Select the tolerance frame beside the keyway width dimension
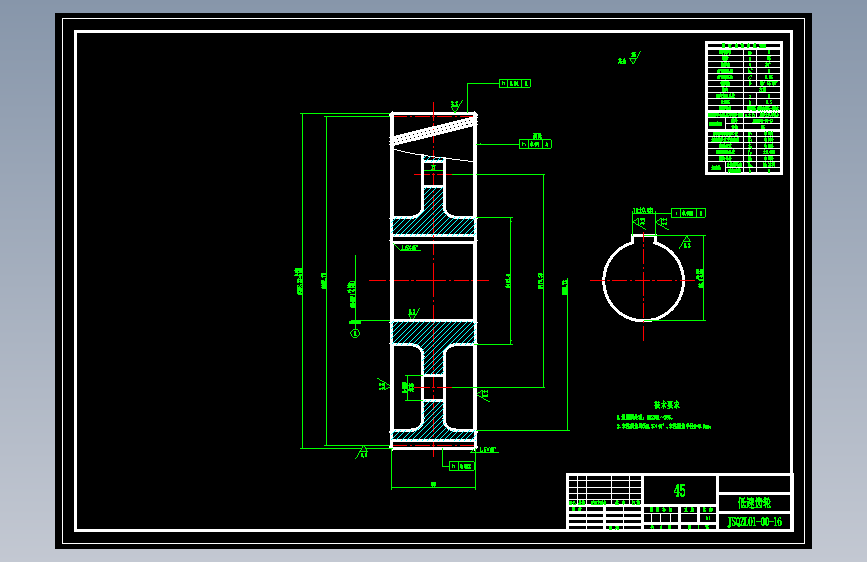 pyautogui.click(x=688, y=213)
